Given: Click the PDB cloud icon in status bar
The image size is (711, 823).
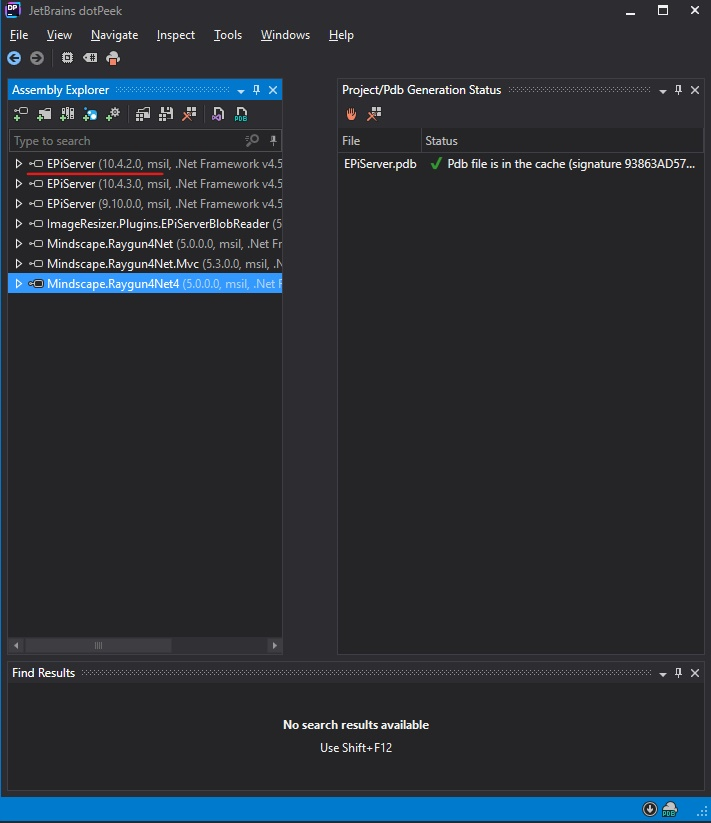Looking at the screenshot, I should pos(670,809).
